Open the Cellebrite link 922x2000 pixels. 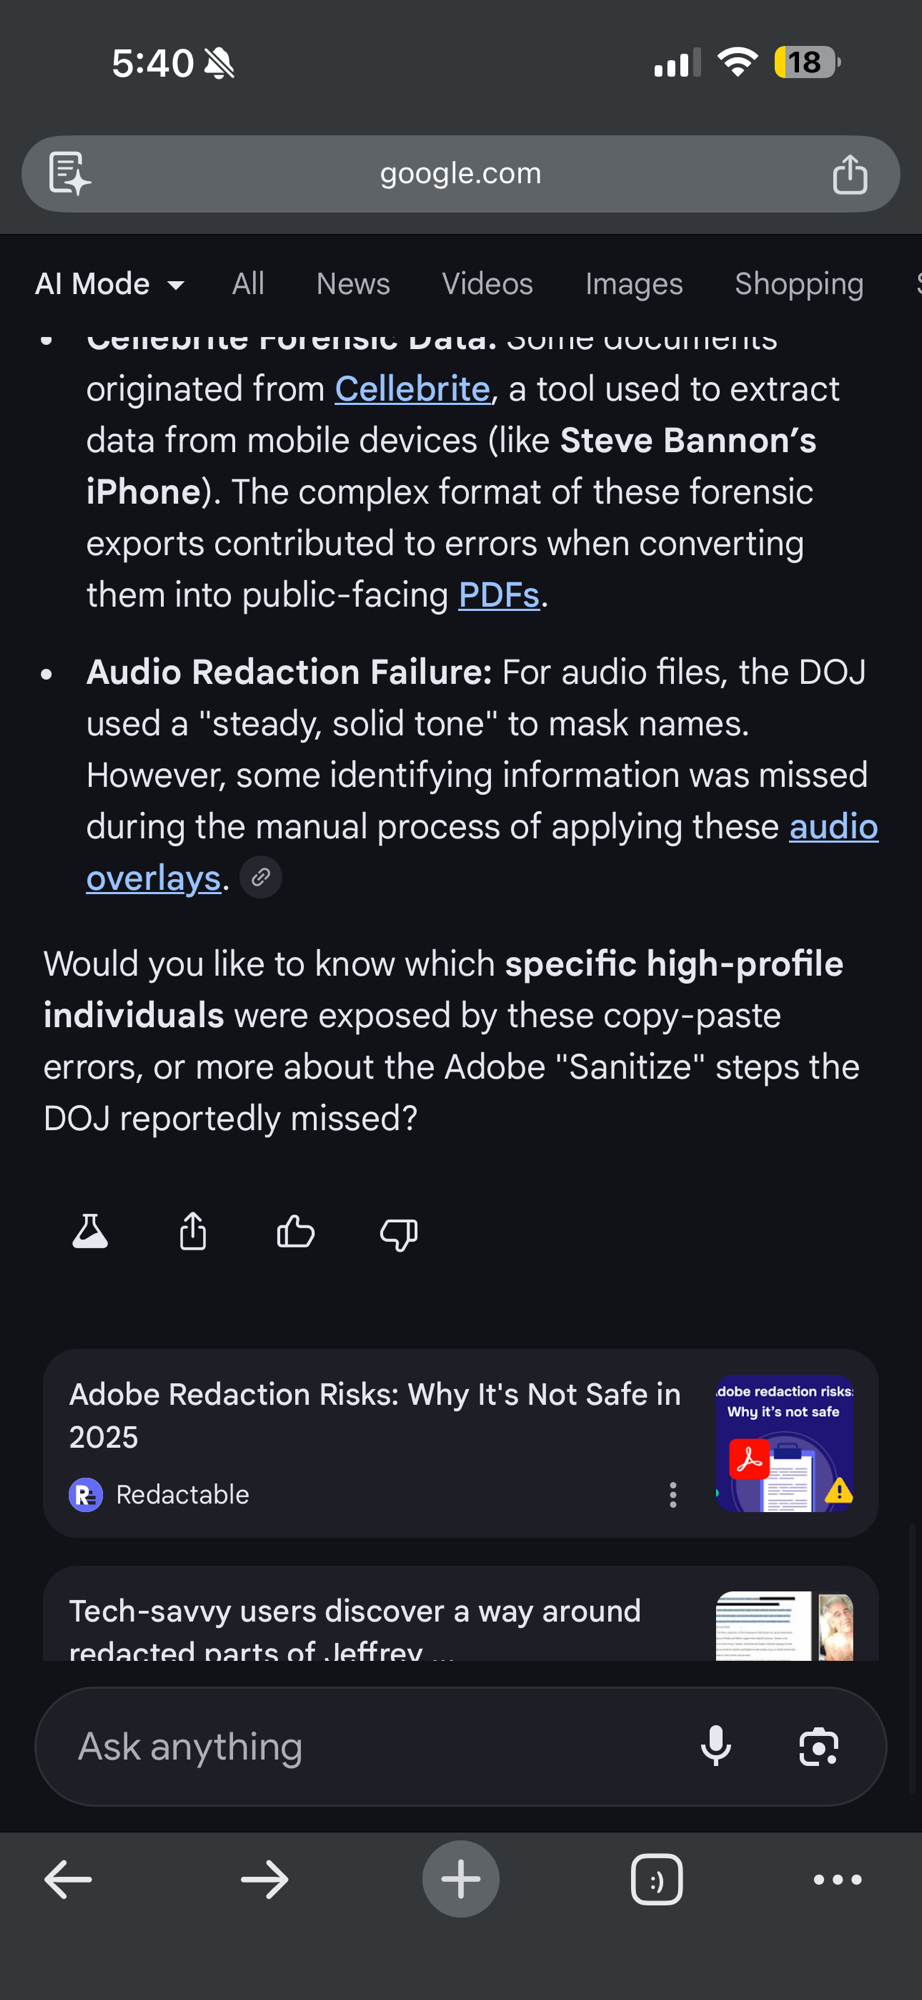pos(412,389)
